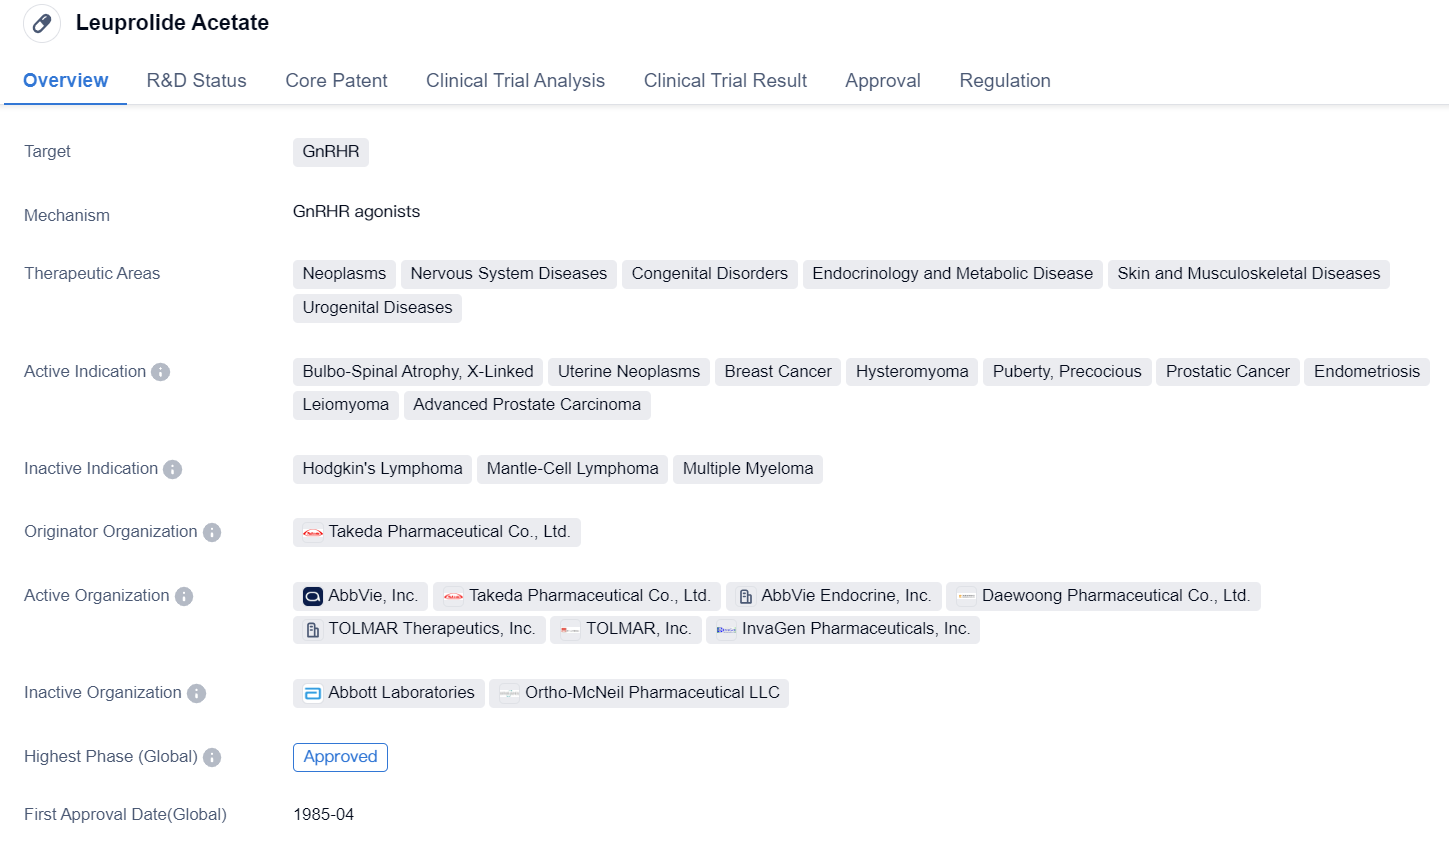Open the Regulation tab
1449x844 pixels.
point(1004,81)
